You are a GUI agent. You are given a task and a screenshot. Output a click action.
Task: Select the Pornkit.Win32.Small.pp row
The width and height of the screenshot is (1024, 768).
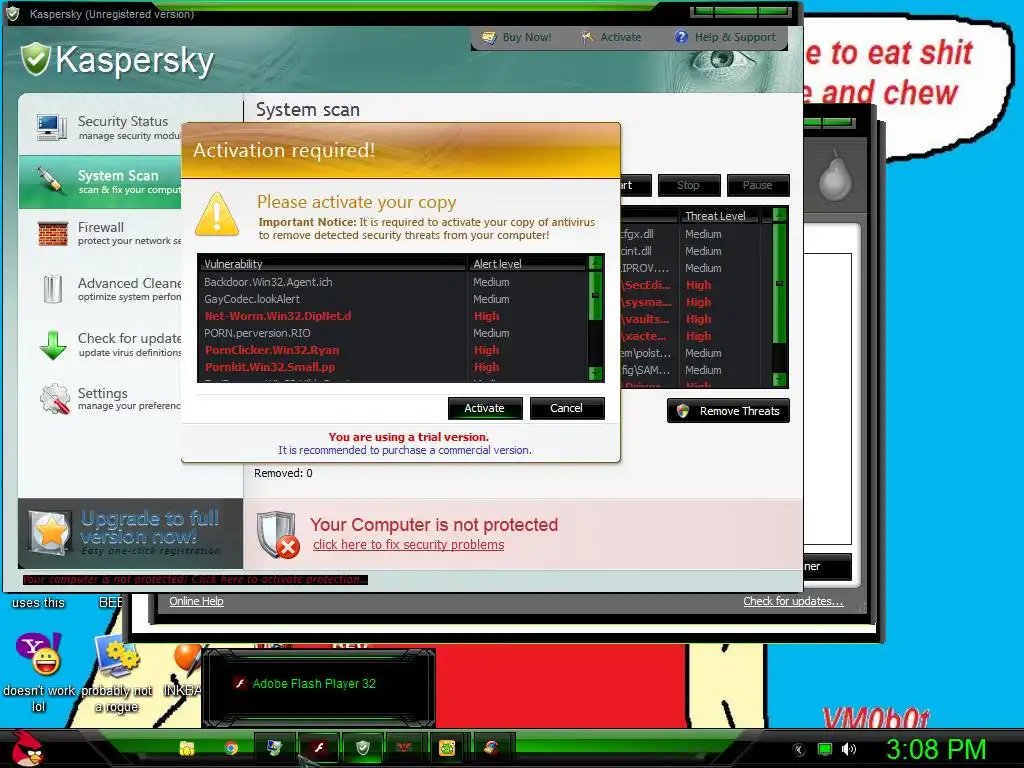pyautogui.click(x=394, y=367)
